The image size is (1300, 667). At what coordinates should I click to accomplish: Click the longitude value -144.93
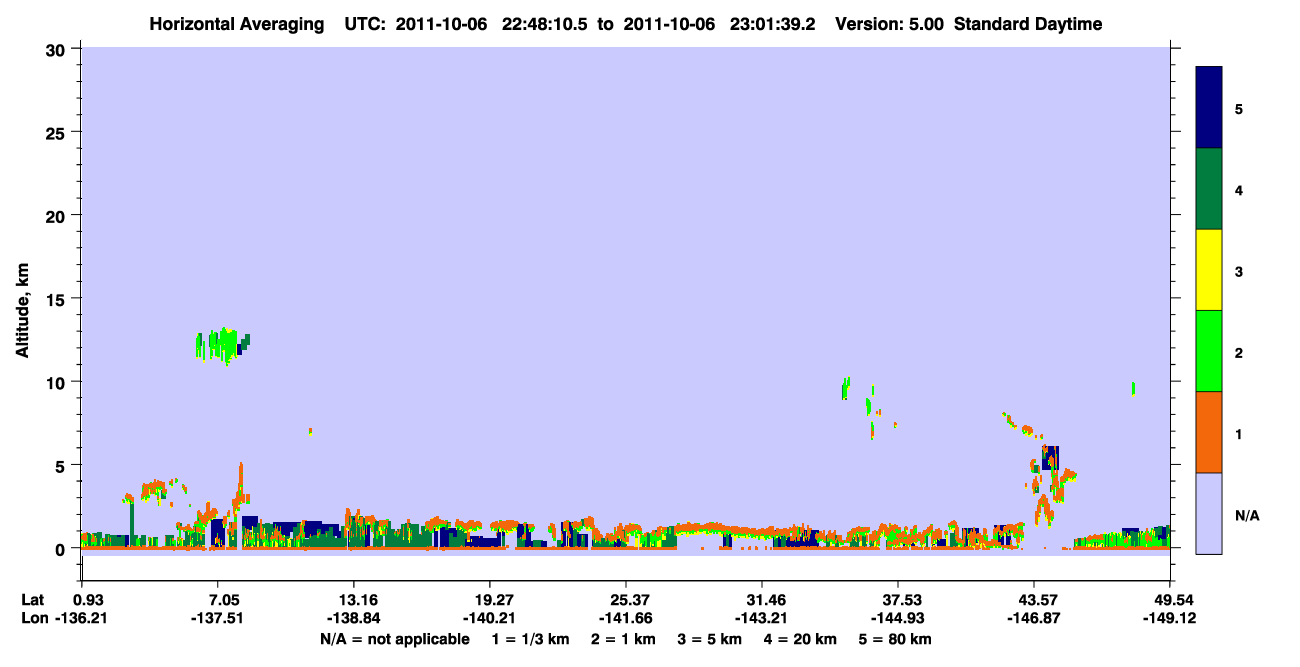click(x=898, y=619)
